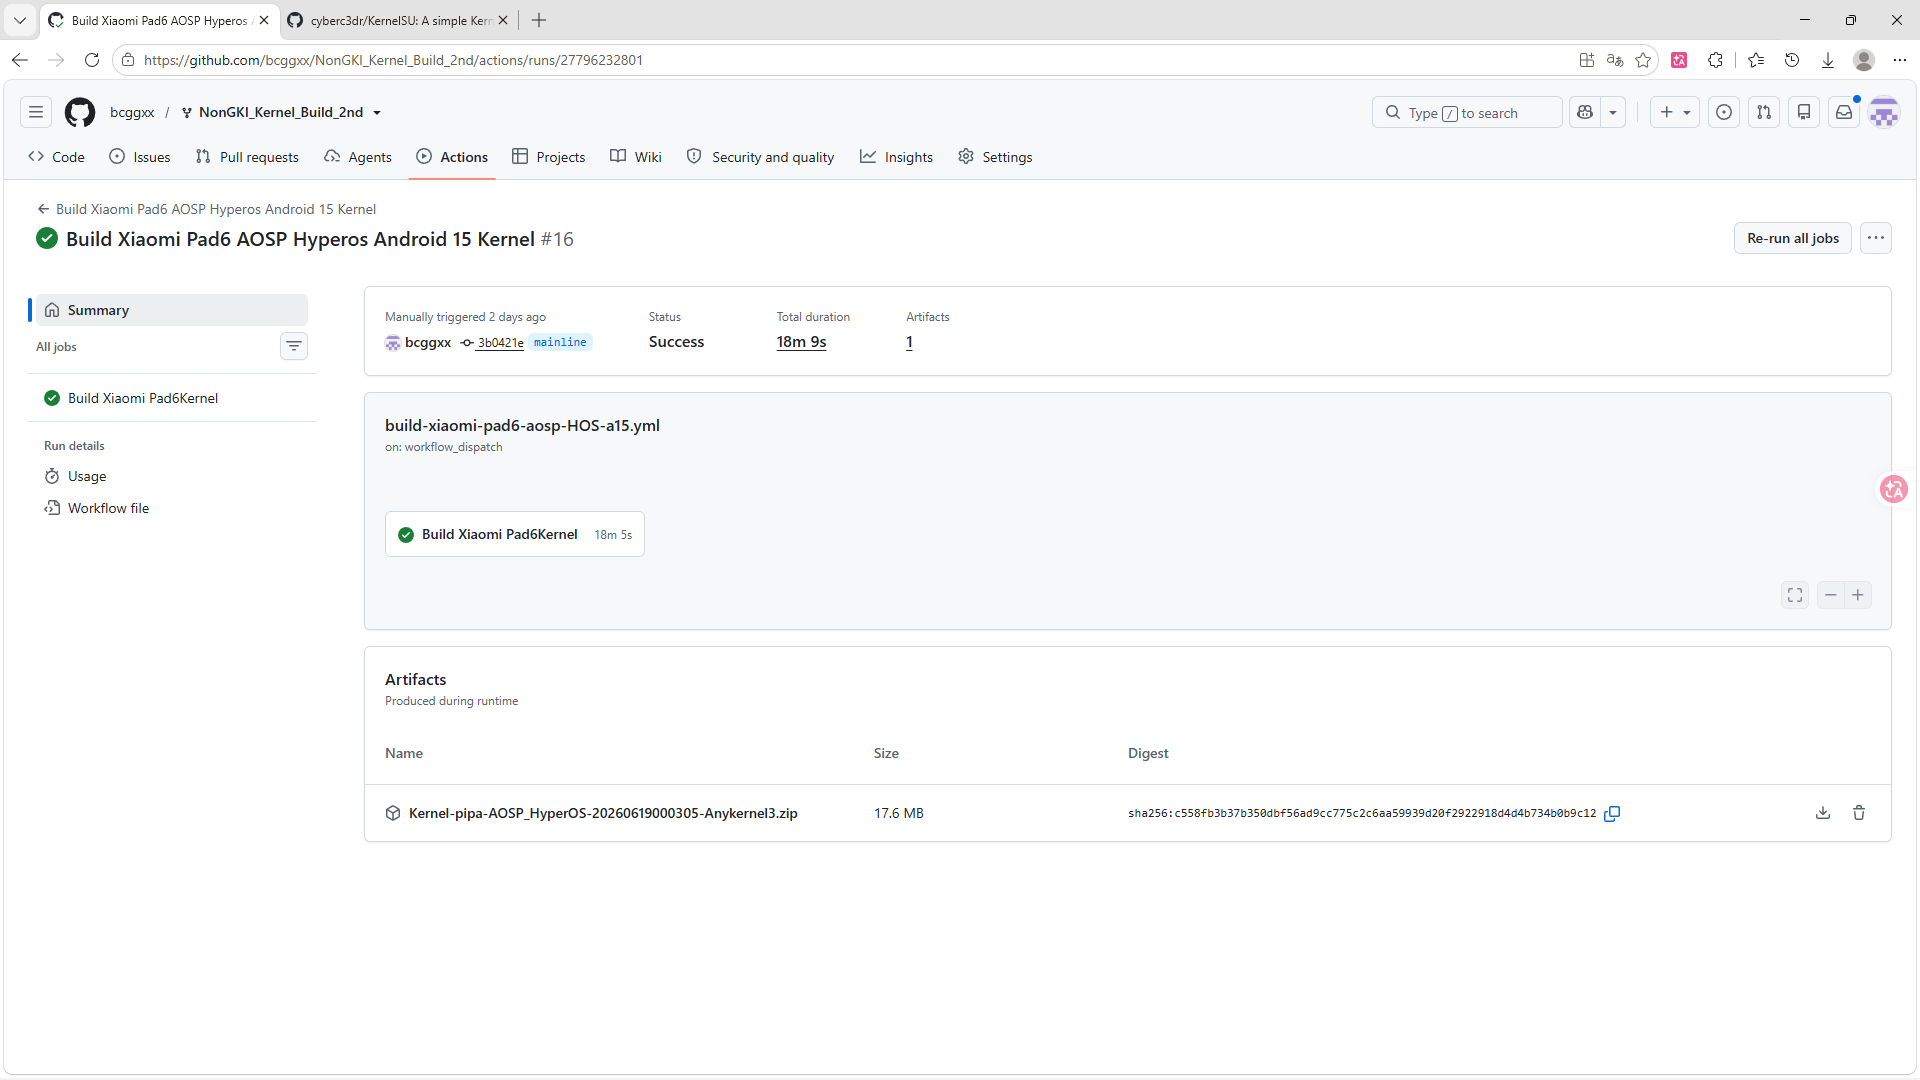Open the Wiki tab
Screen dimensions: 1920x1080
coord(636,157)
